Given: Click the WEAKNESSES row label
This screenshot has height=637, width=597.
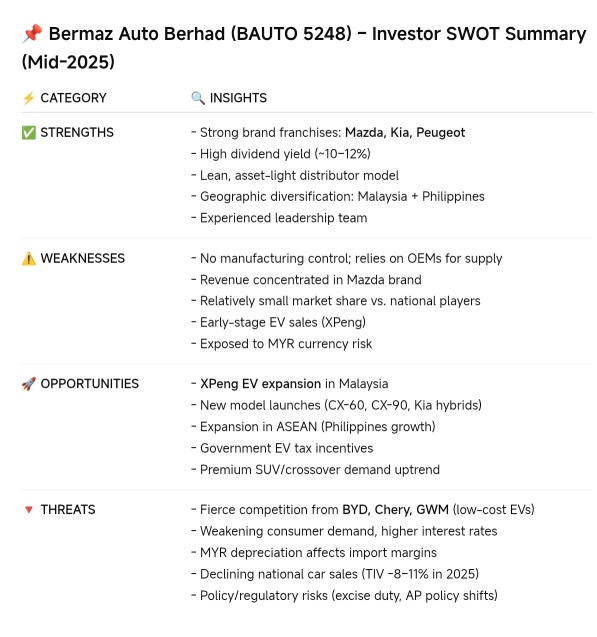Looking at the screenshot, I should pos(83,258).
